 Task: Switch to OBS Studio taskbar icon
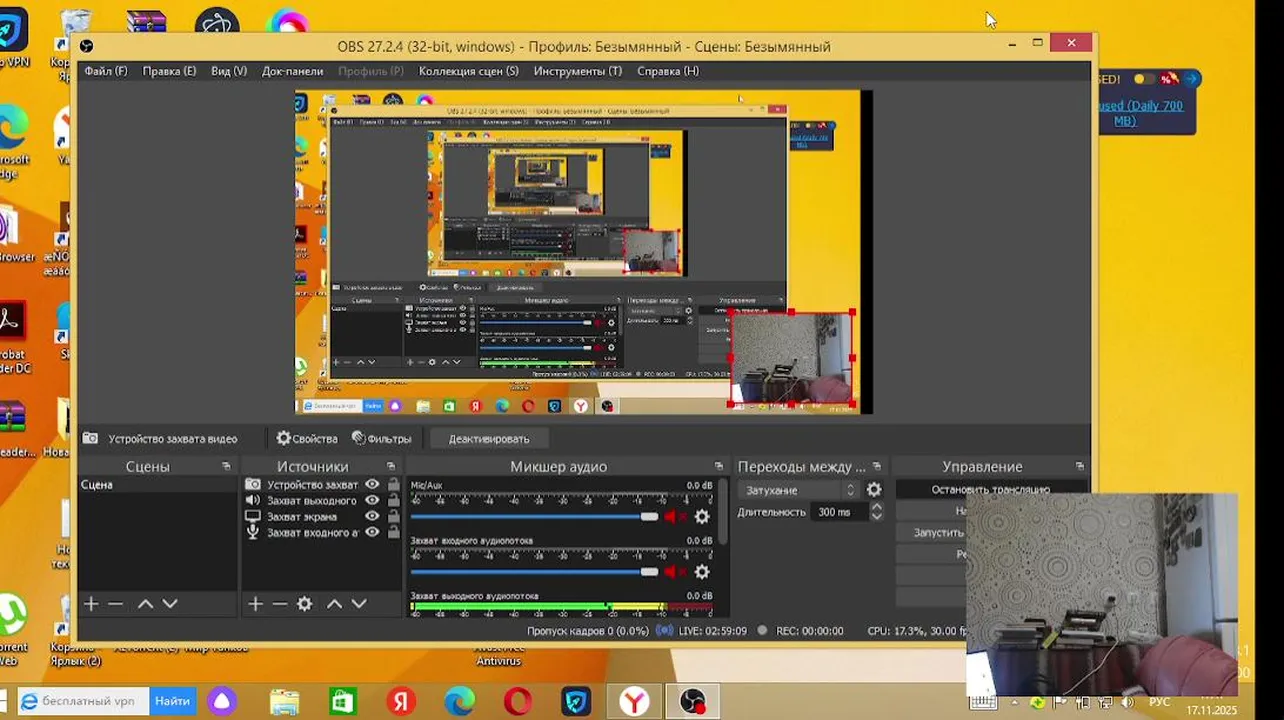692,702
